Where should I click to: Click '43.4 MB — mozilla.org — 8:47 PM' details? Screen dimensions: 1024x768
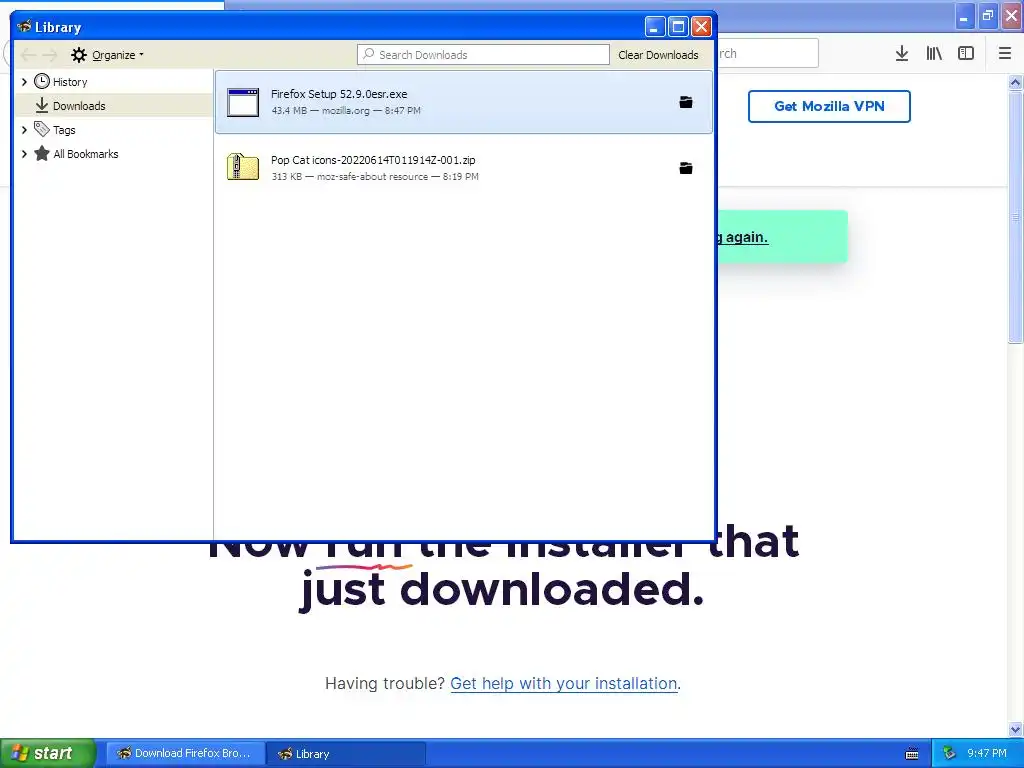(346, 111)
